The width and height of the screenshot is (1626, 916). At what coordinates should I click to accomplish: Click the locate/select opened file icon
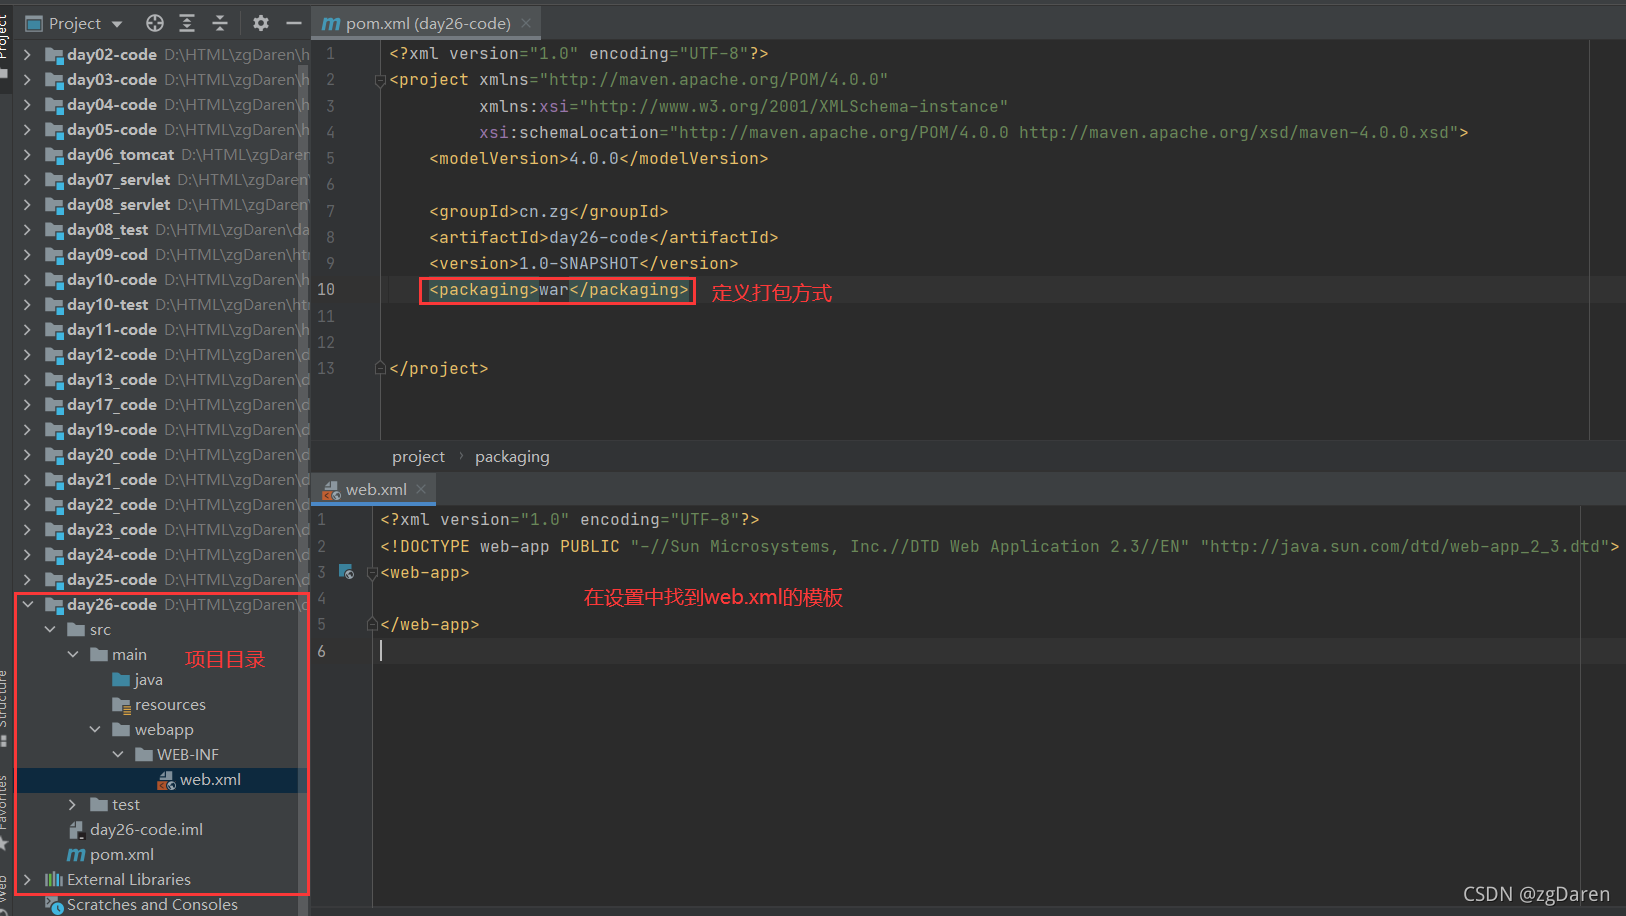[x=154, y=23]
